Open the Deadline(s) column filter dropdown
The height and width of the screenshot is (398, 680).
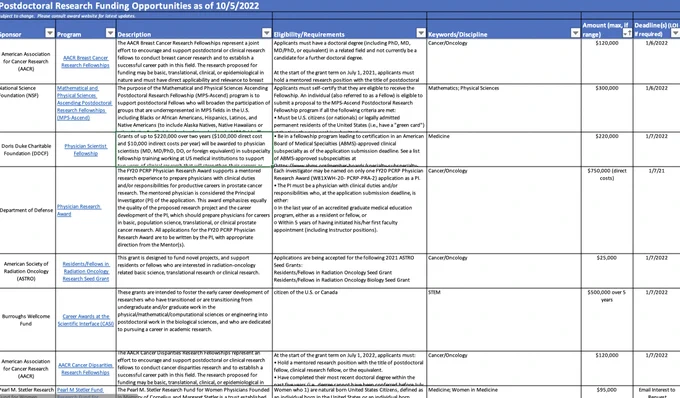click(x=676, y=33)
